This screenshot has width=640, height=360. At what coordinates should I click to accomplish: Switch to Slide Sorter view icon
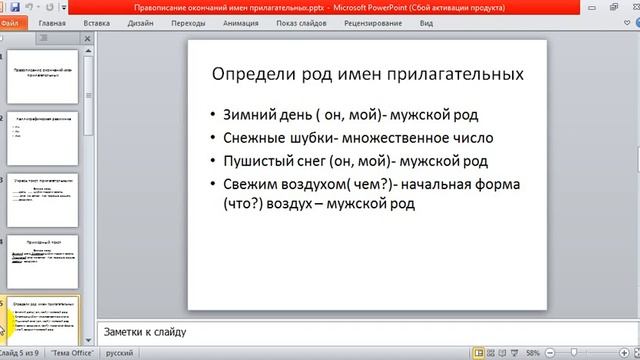491,353
